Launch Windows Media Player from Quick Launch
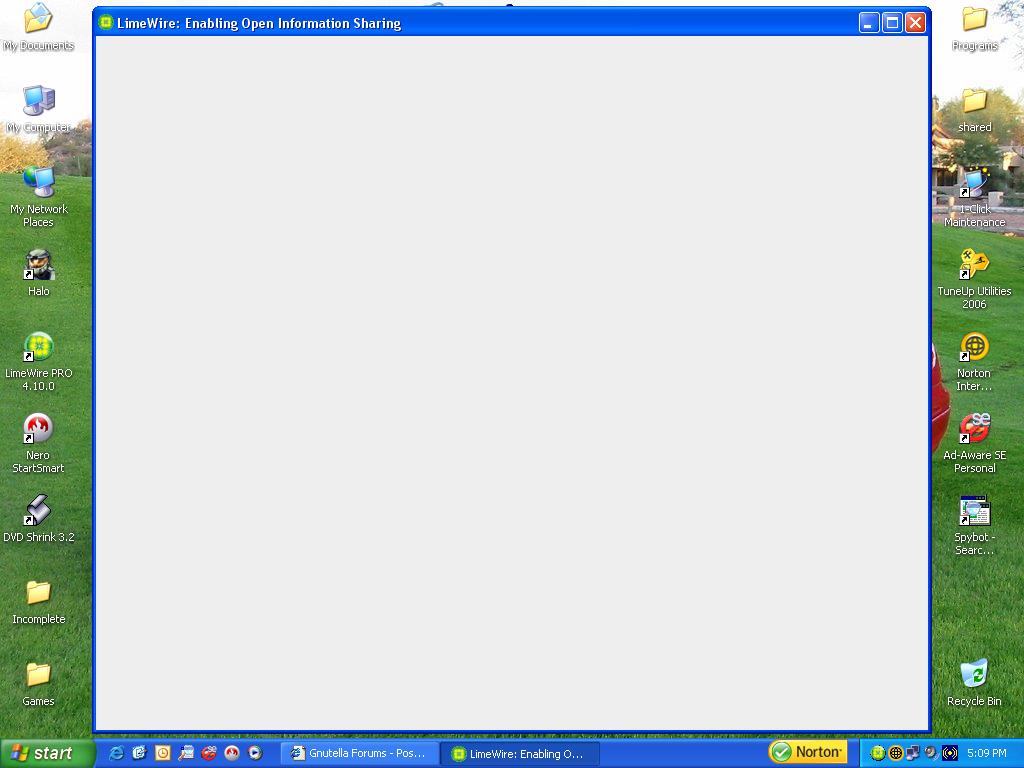 pos(255,753)
